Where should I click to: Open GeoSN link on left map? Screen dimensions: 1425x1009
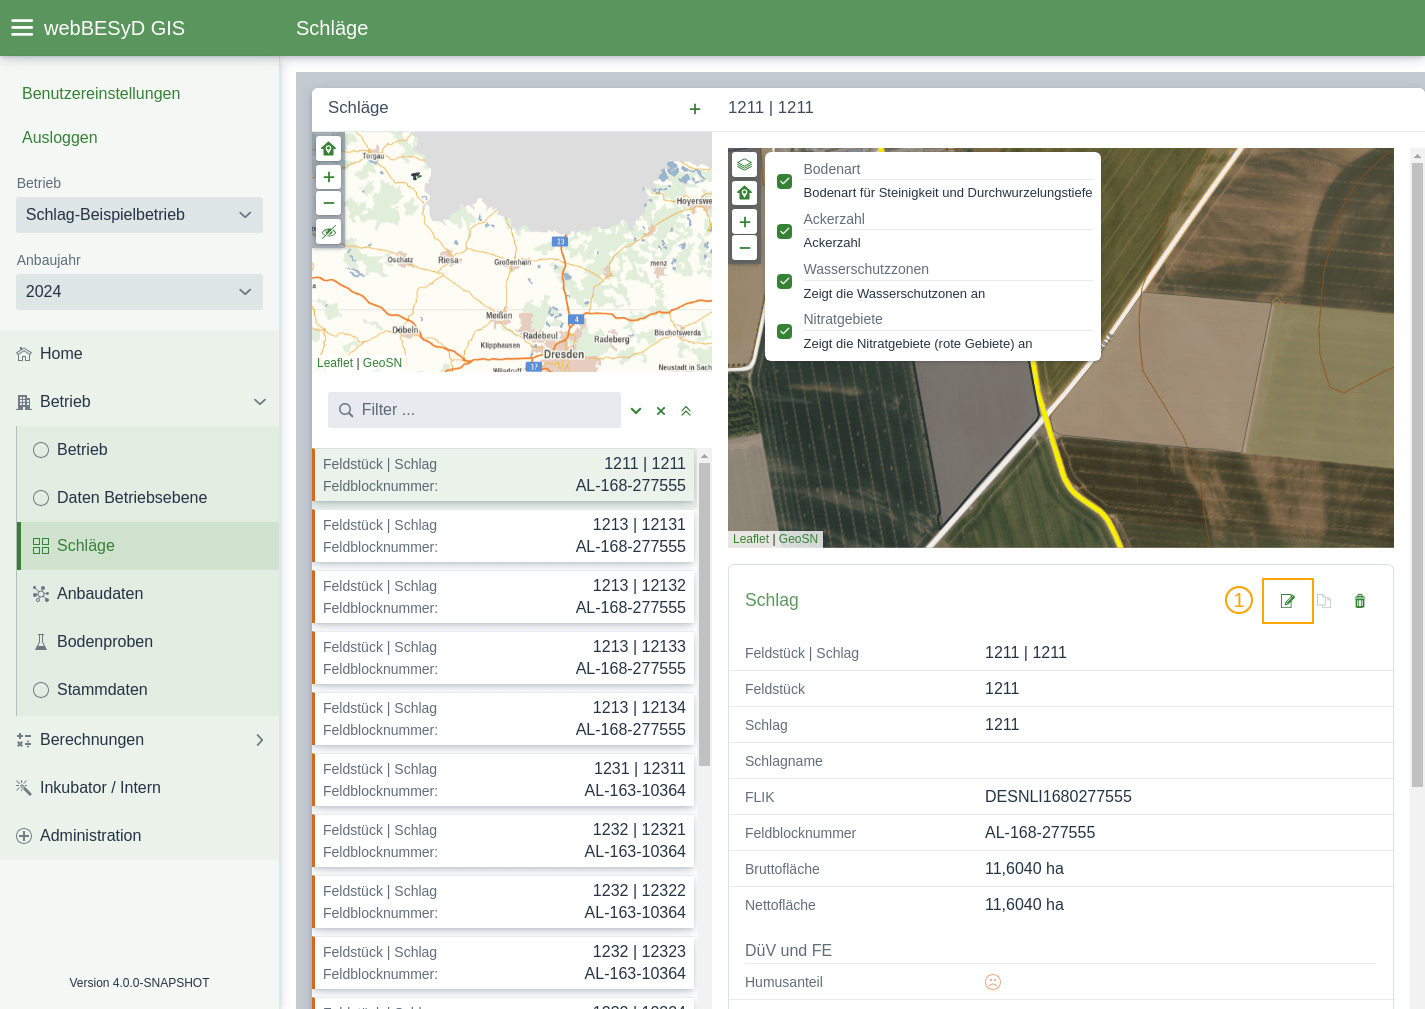(x=382, y=363)
